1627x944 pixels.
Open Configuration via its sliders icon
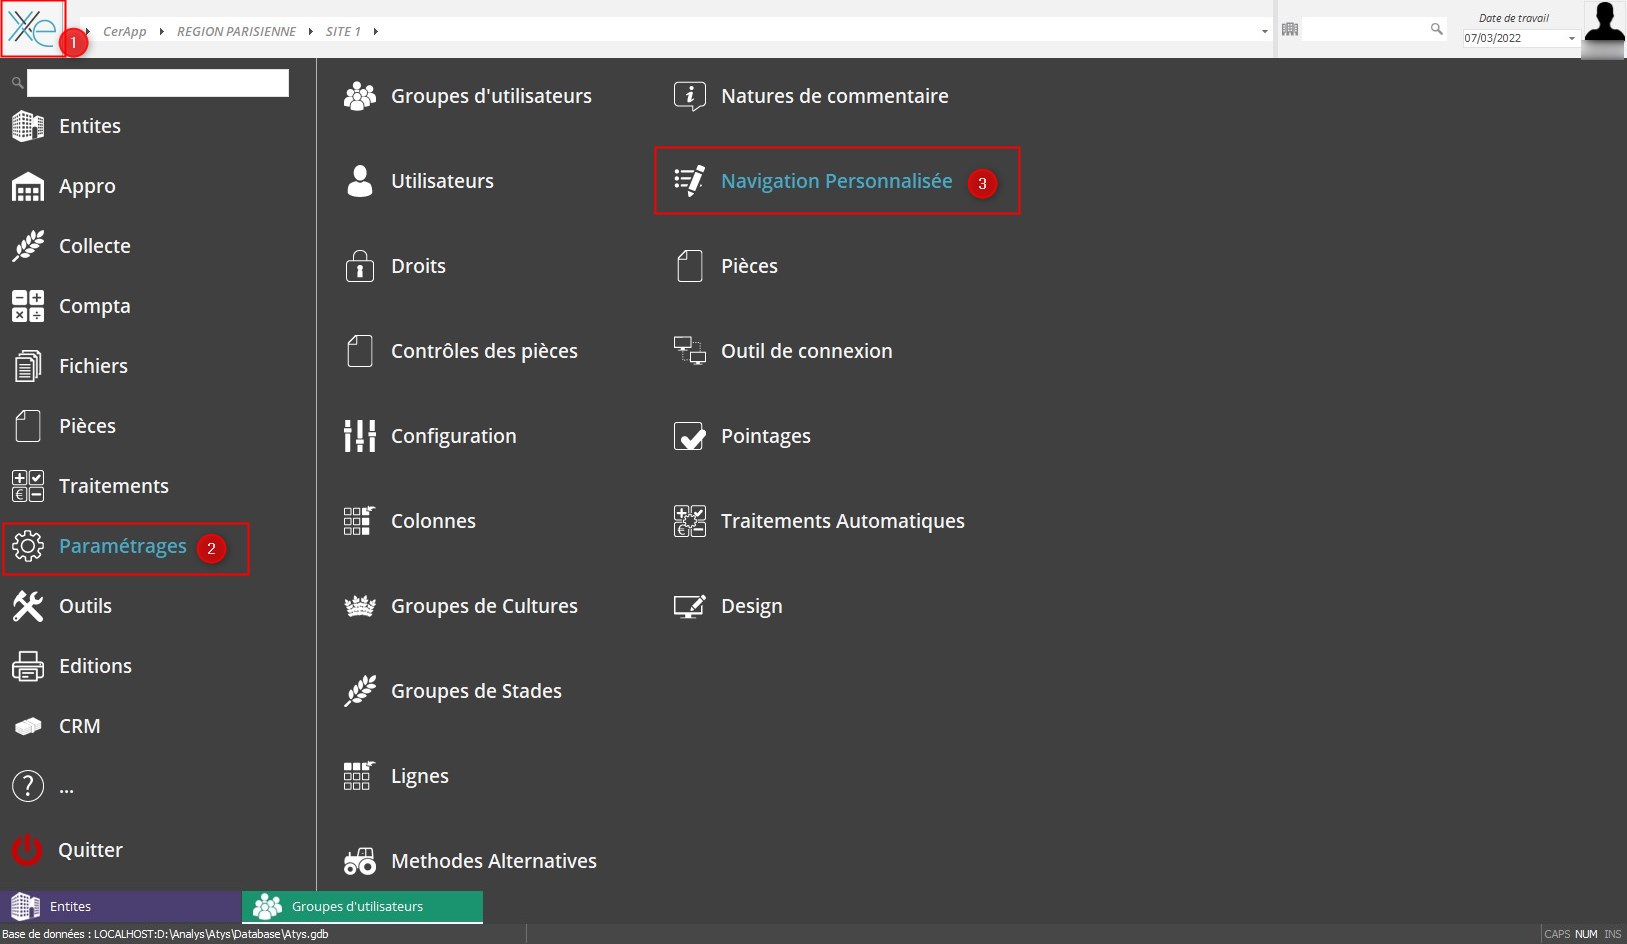[x=359, y=436]
